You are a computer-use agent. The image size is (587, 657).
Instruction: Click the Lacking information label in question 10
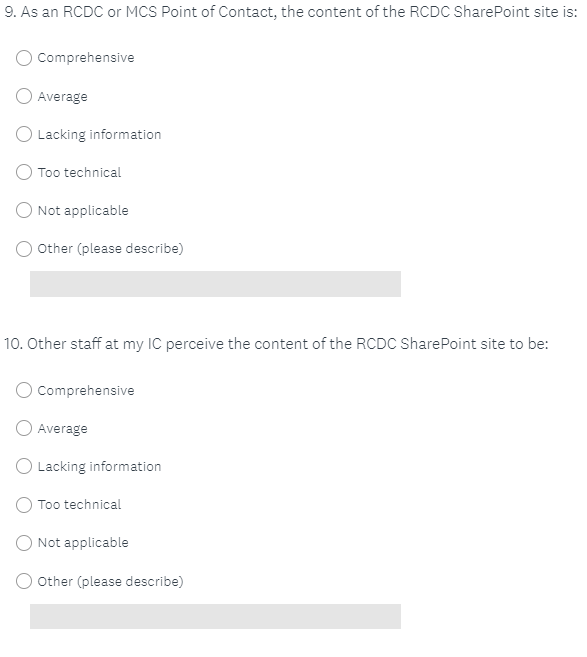[99, 467]
